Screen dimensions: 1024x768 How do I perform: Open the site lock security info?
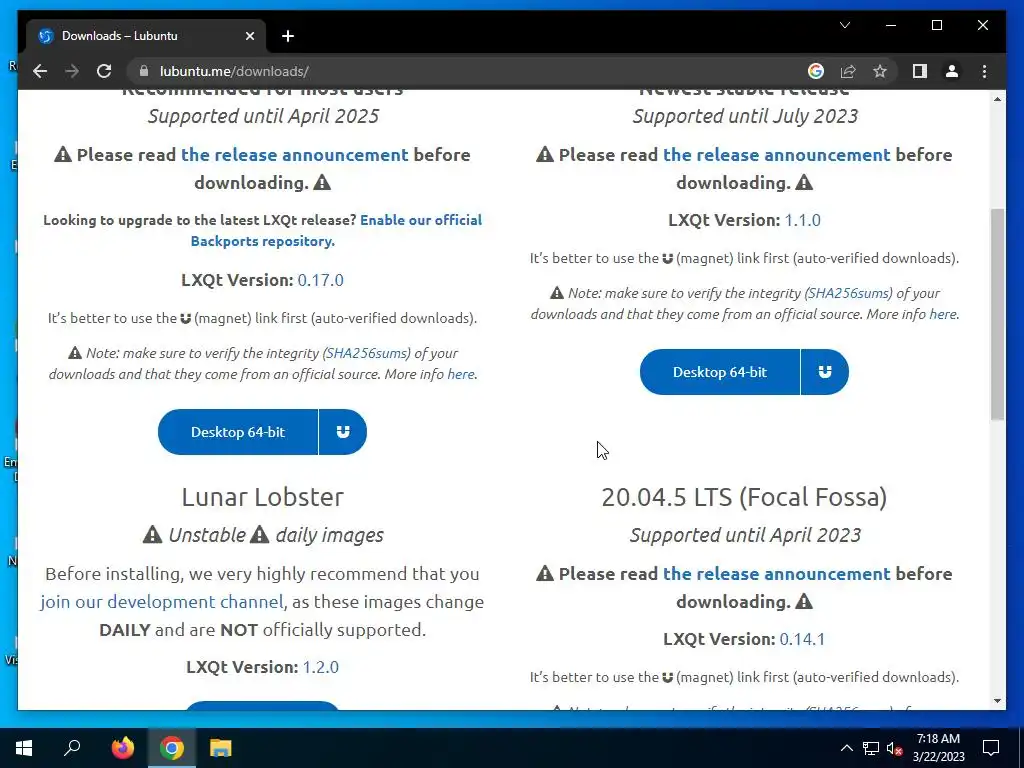144,71
